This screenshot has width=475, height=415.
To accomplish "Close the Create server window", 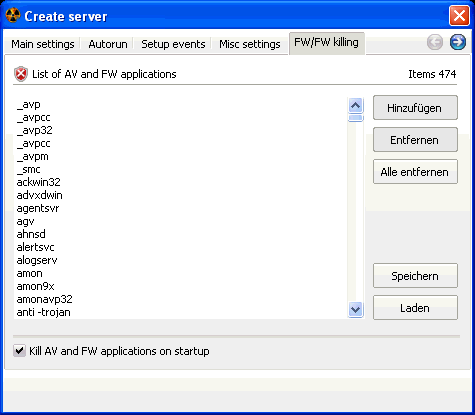I will point(459,16).
